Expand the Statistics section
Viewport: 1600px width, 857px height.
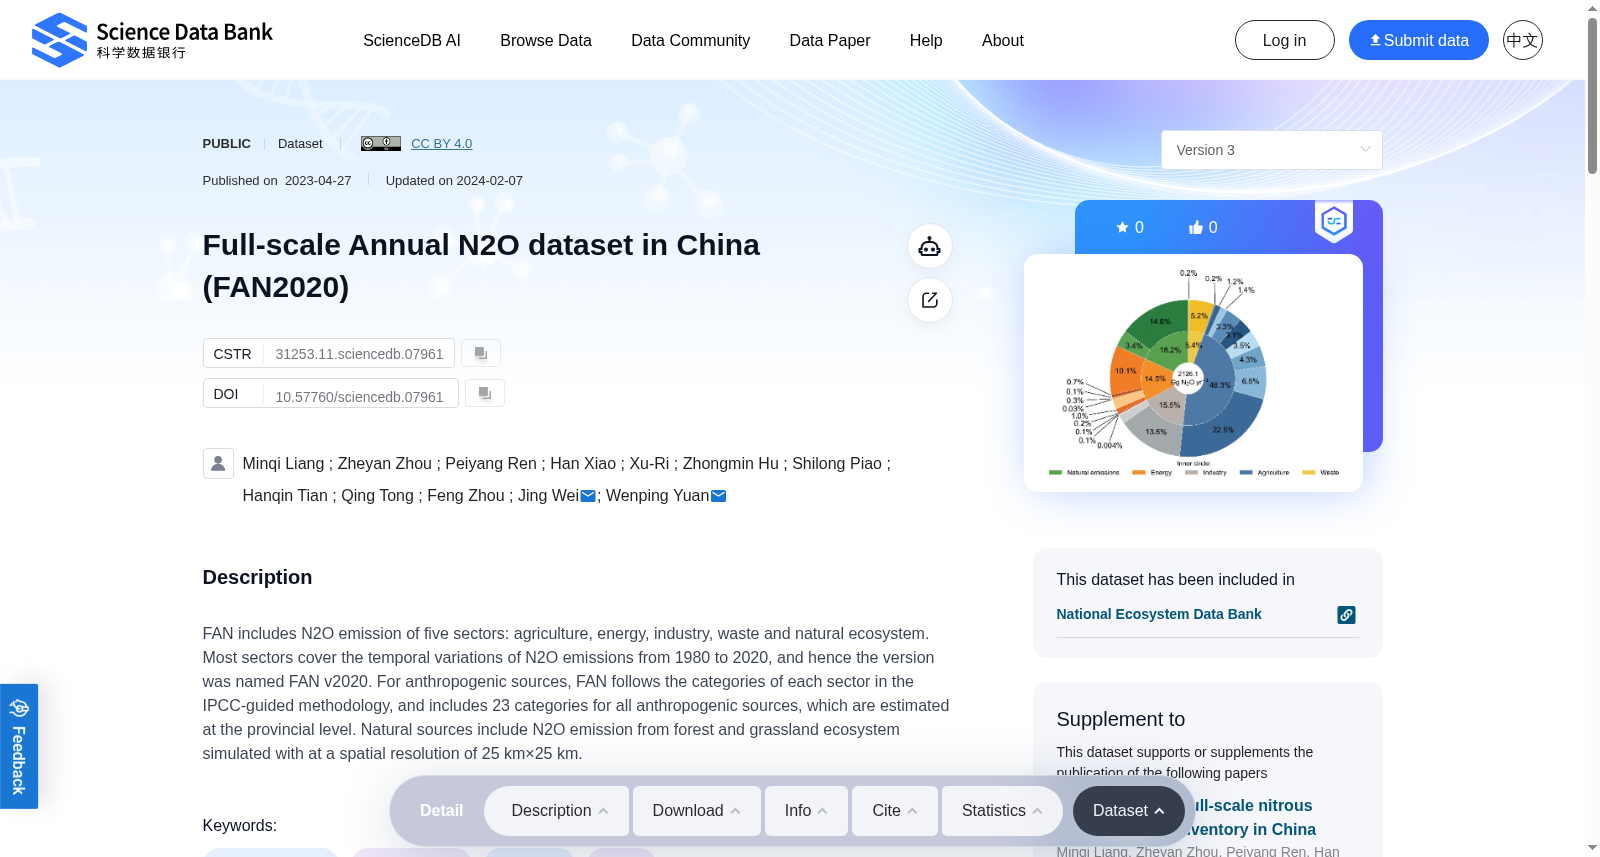point(1002,810)
